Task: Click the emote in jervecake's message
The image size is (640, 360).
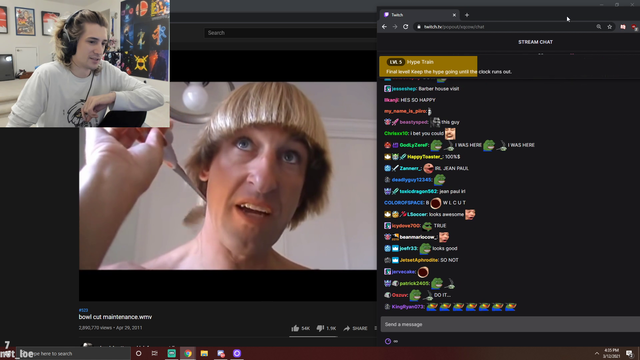Action: click(423, 271)
